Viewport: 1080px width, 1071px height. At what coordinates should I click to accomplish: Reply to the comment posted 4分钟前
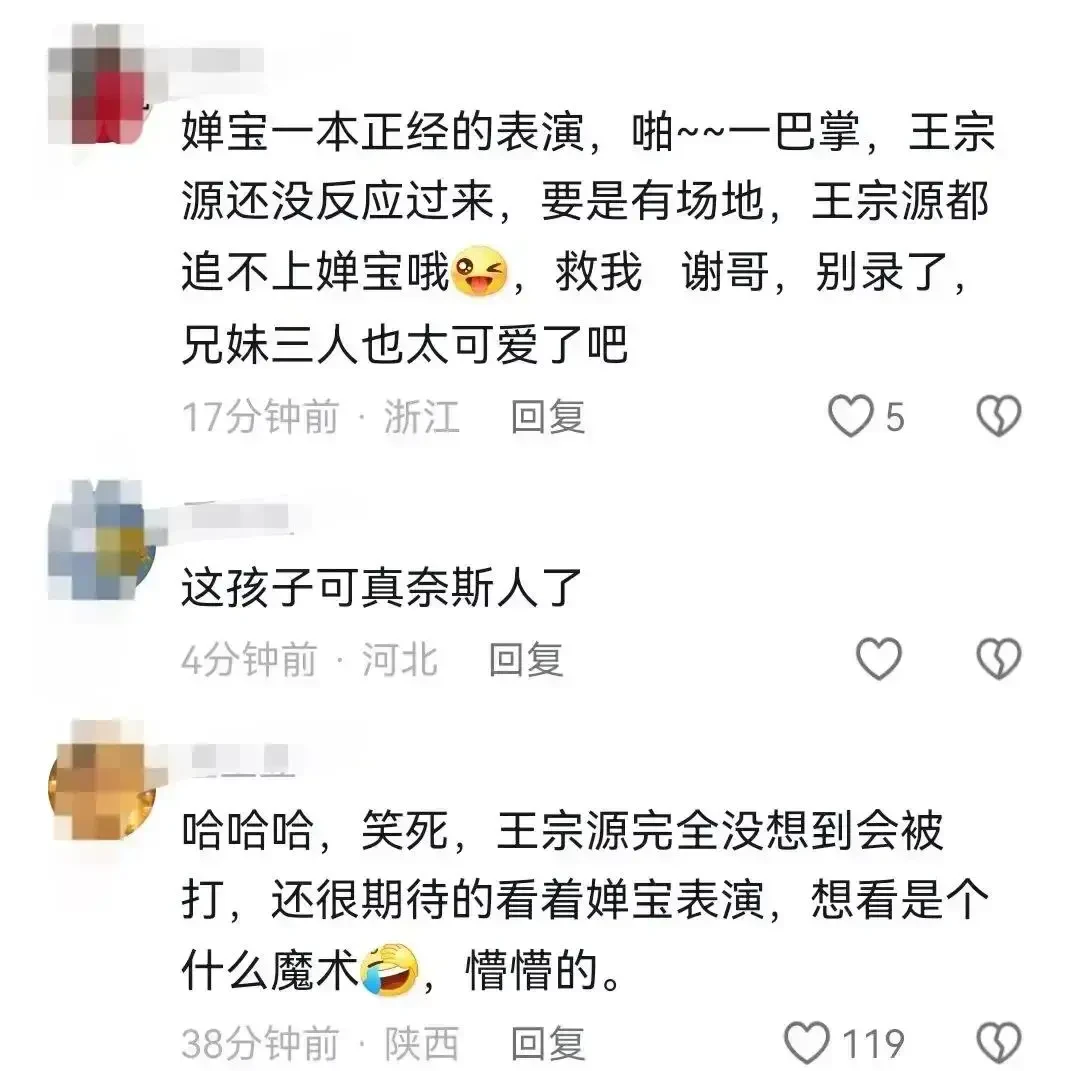point(526,660)
